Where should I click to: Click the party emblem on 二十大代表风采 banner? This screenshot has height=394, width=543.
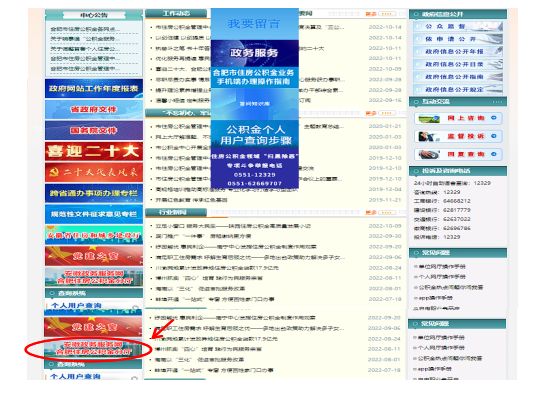pyautogui.click(x=54, y=172)
